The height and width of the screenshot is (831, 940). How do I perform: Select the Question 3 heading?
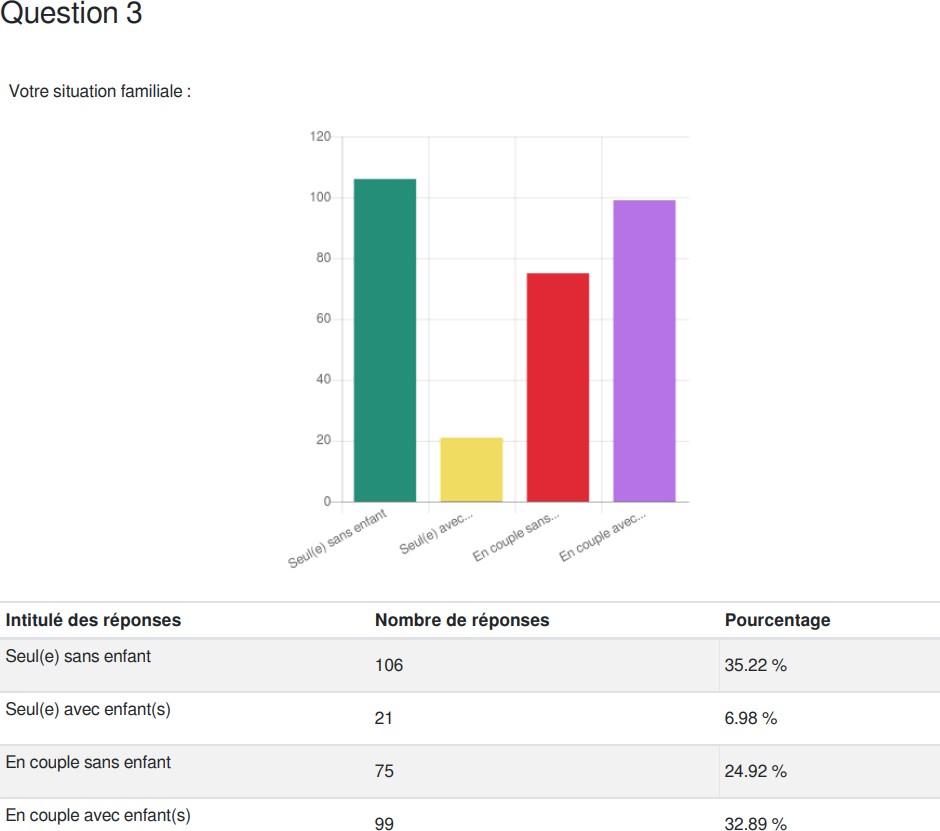[71, 13]
